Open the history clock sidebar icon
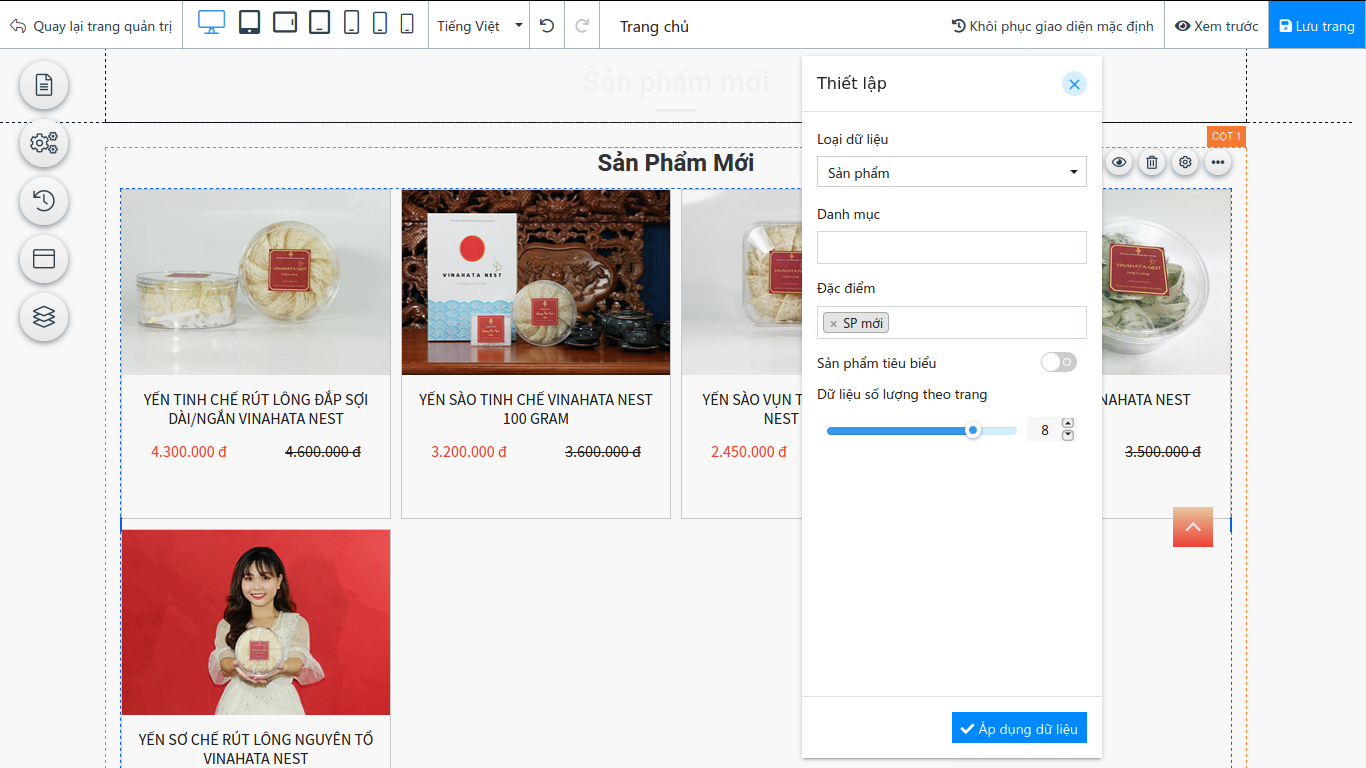 44,201
